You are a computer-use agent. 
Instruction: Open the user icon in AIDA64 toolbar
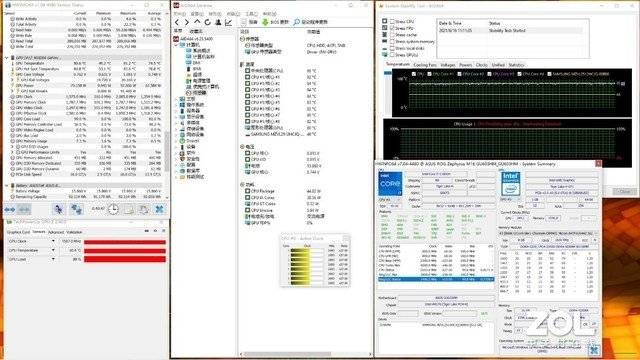218,22
